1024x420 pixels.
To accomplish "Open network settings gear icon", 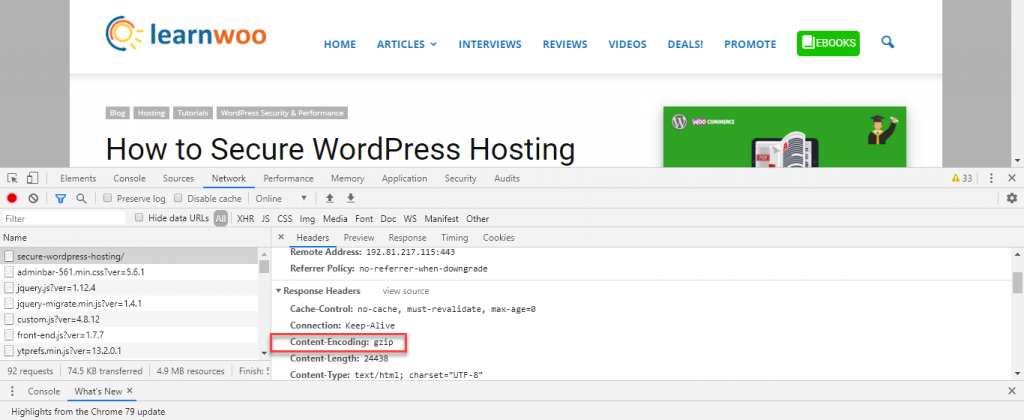I will tap(1011, 198).
